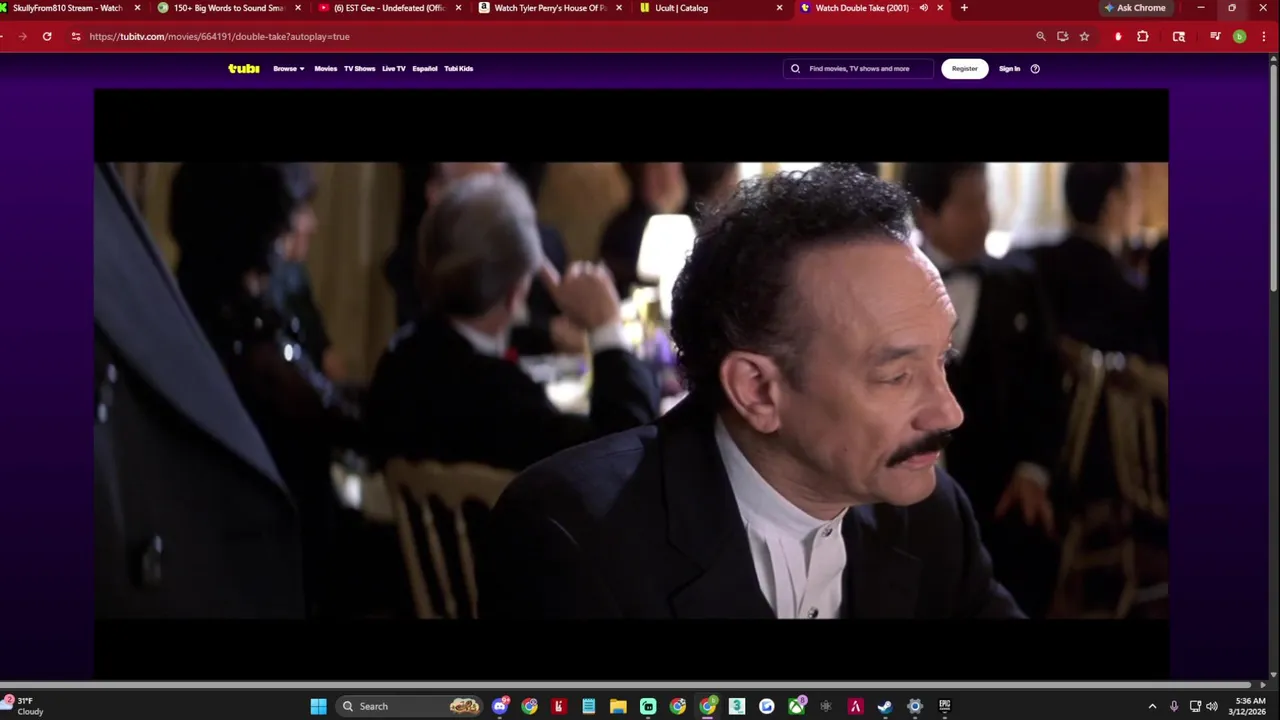Open the Tubi help icon

pos(1035,69)
